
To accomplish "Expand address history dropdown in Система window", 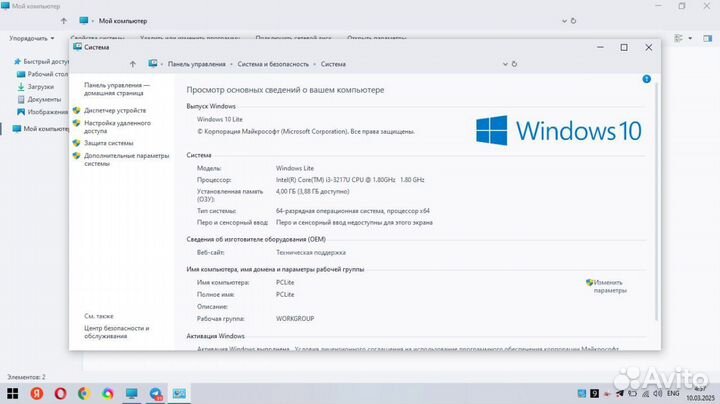I will click(505, 64).
